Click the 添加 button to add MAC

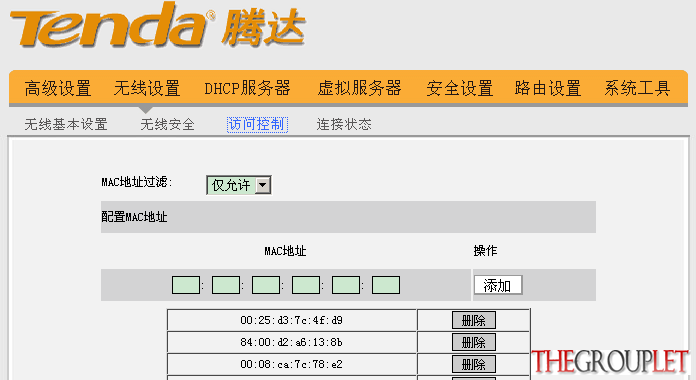point(498,285)
